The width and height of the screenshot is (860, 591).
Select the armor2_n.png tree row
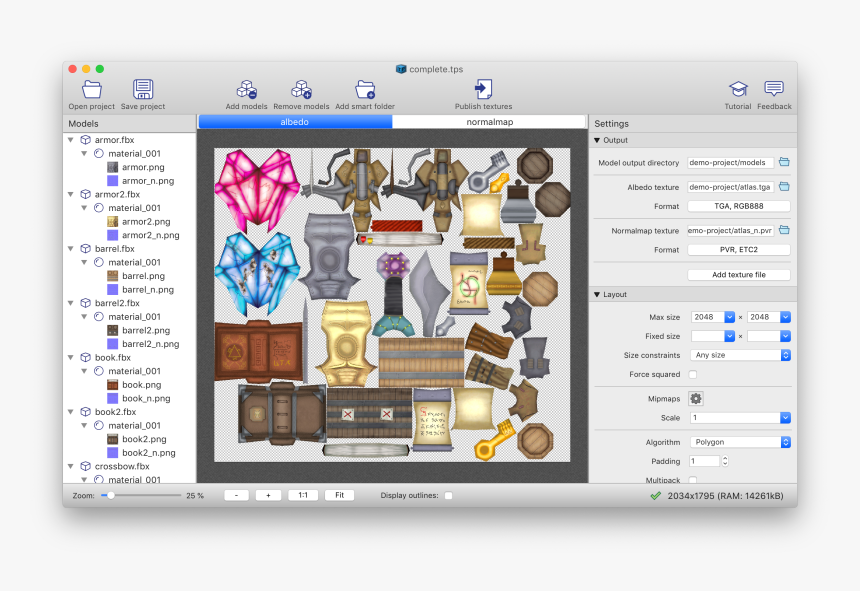coord(130,235)
